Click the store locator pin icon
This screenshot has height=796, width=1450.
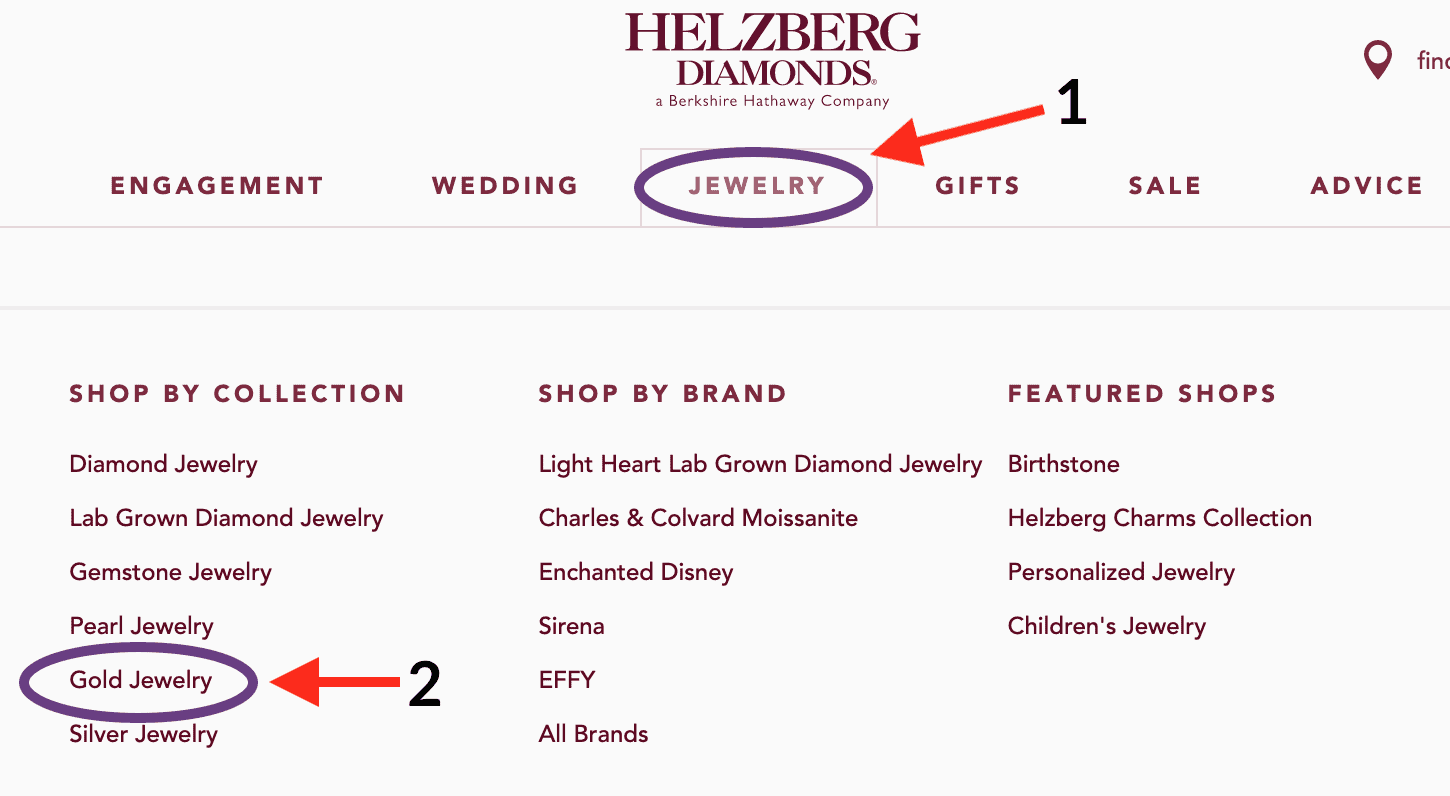(1377, 59)
